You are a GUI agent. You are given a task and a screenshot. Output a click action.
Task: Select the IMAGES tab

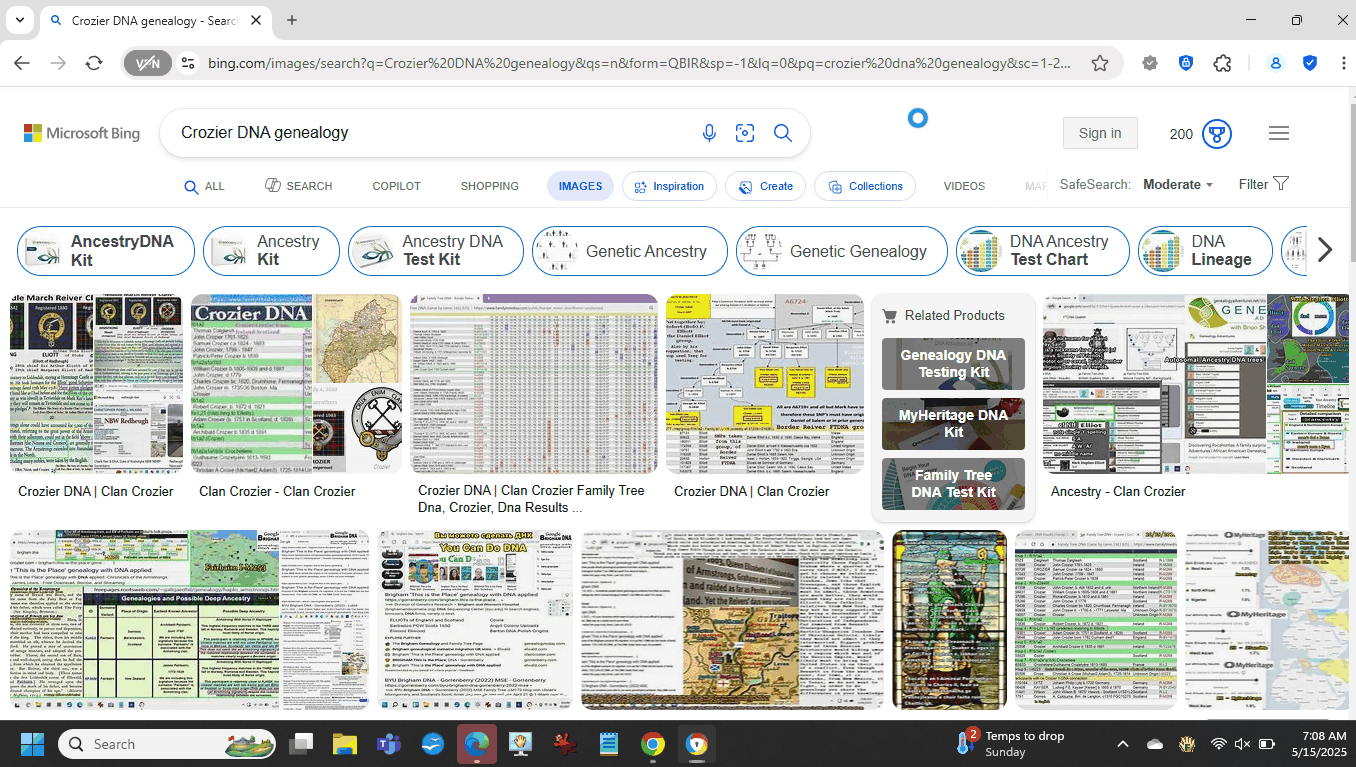pos(580,186)
